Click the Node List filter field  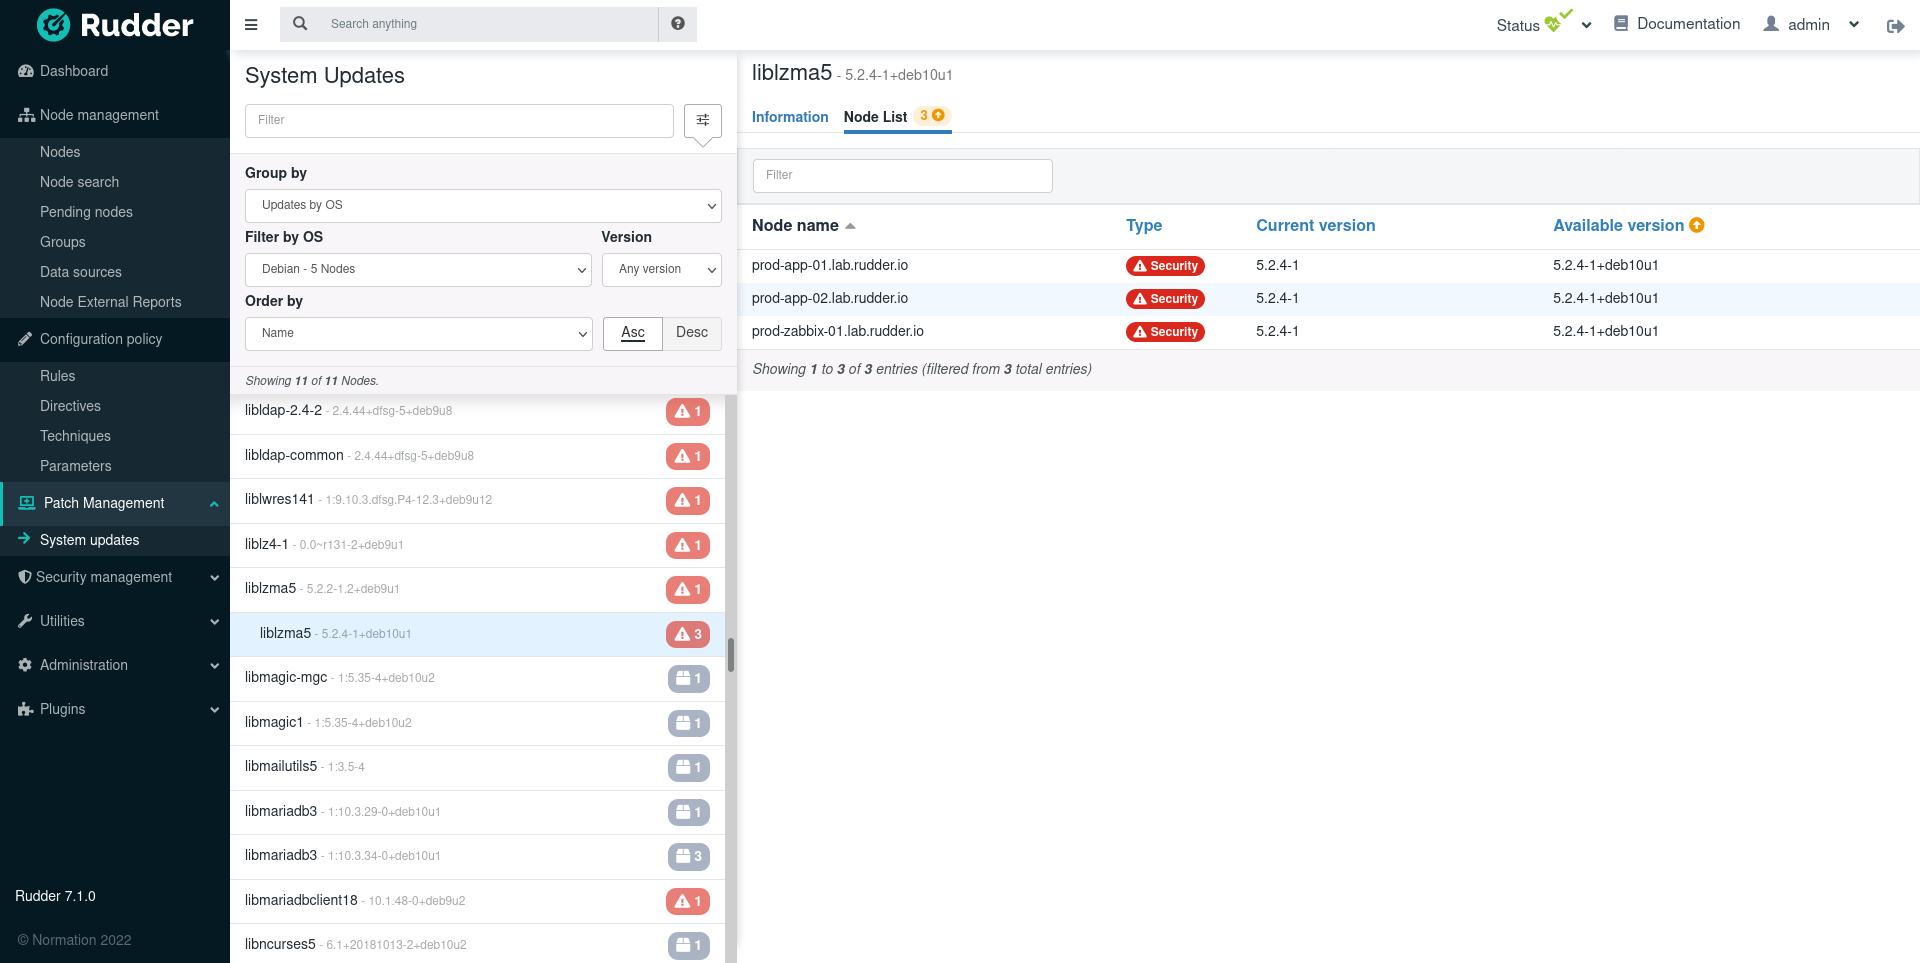(x=902, y=175)
